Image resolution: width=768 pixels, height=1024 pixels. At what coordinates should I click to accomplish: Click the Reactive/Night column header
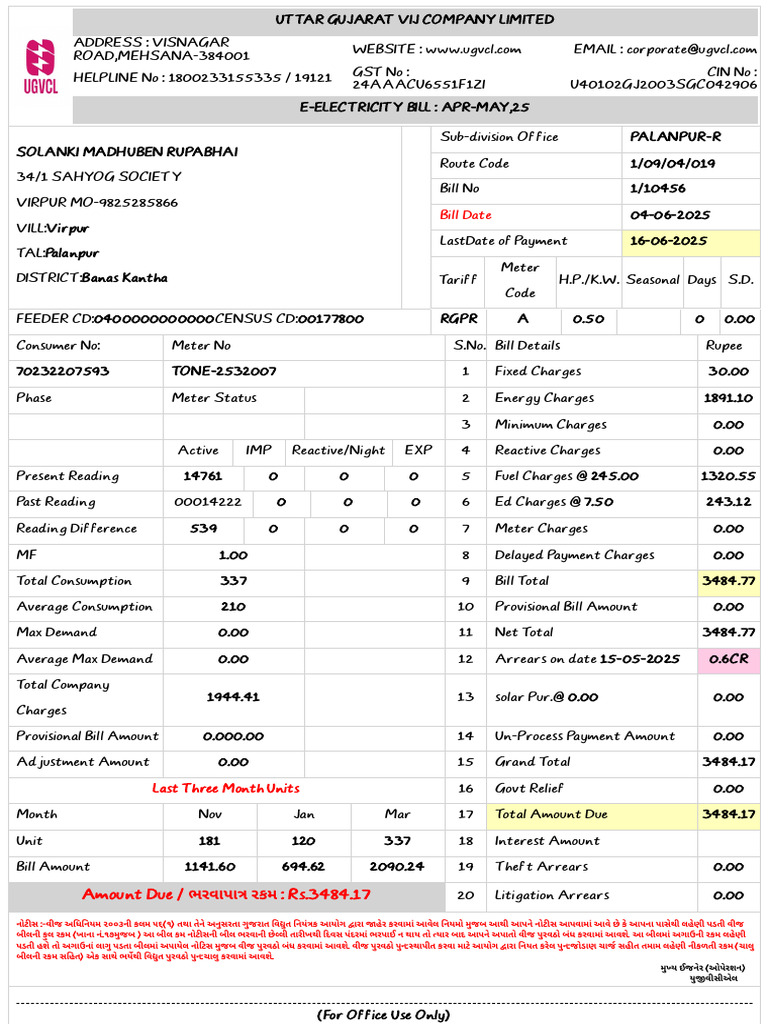coord(338,451)
